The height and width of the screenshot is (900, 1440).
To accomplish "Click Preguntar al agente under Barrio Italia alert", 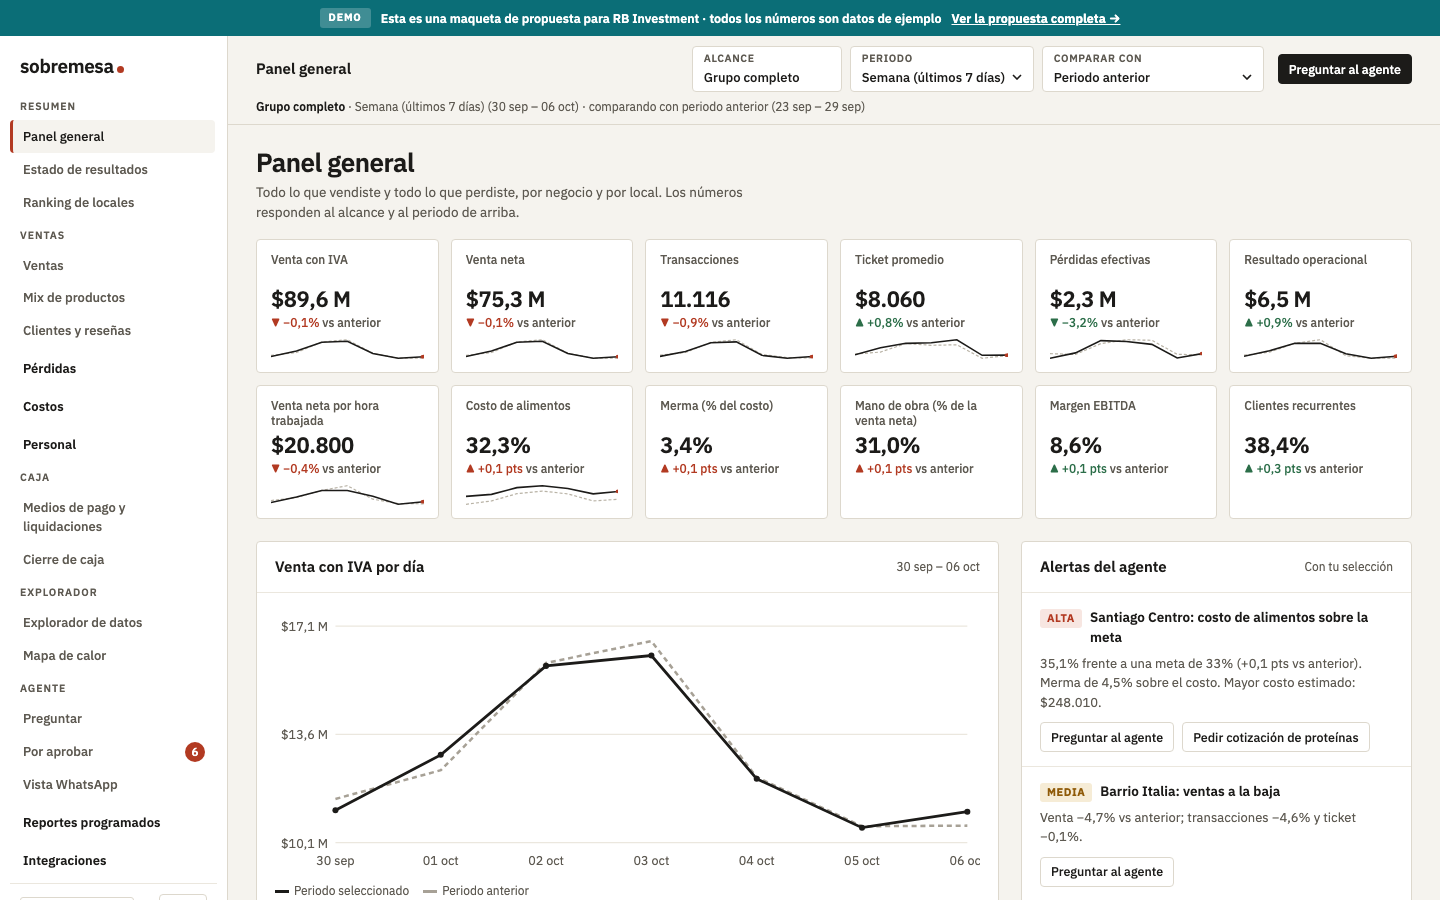I will [x=1107, y=872].
